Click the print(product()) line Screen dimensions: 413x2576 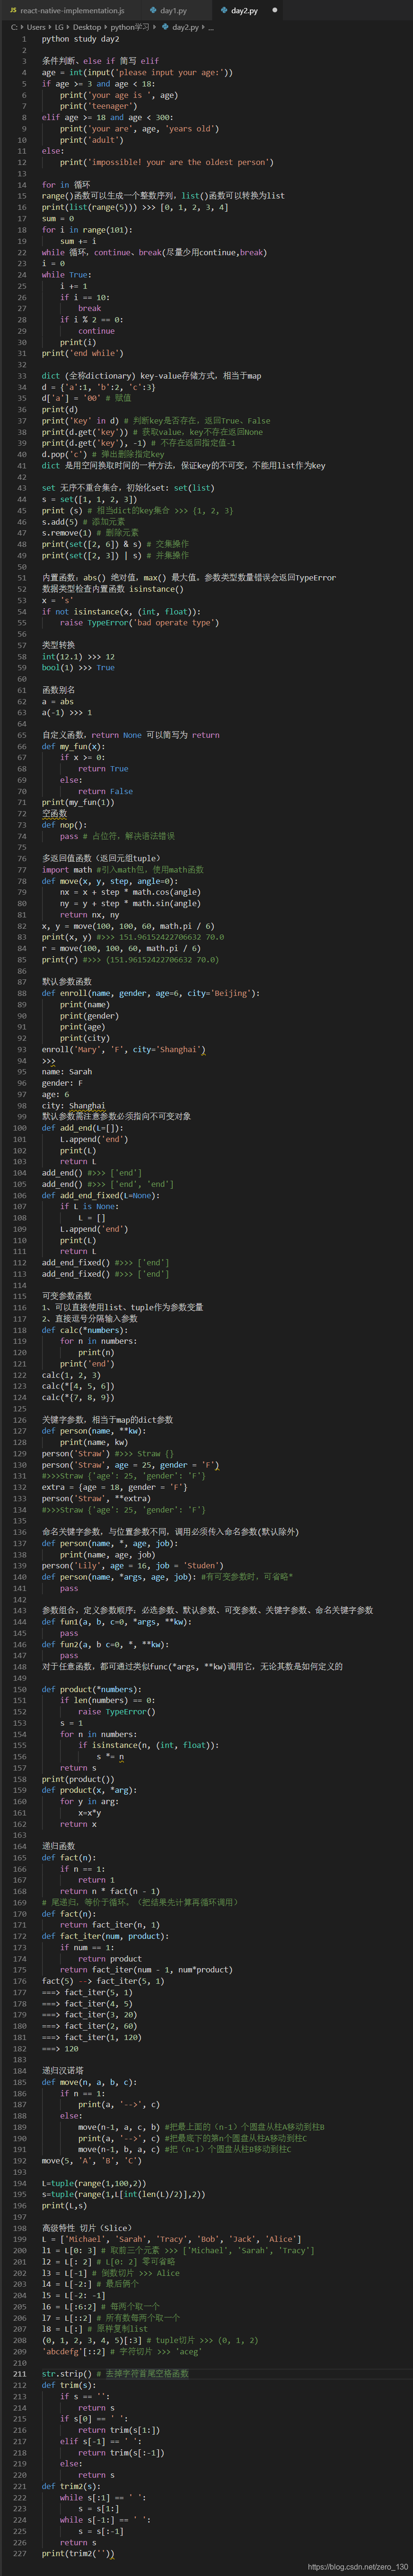pos(78,1778)
